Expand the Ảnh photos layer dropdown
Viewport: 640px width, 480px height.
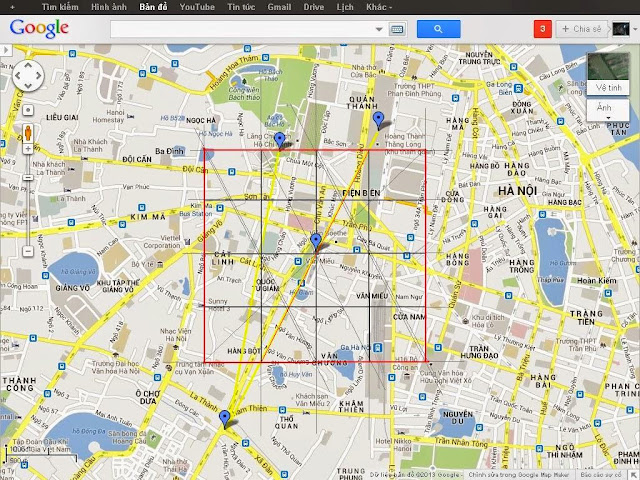(608, 110)
